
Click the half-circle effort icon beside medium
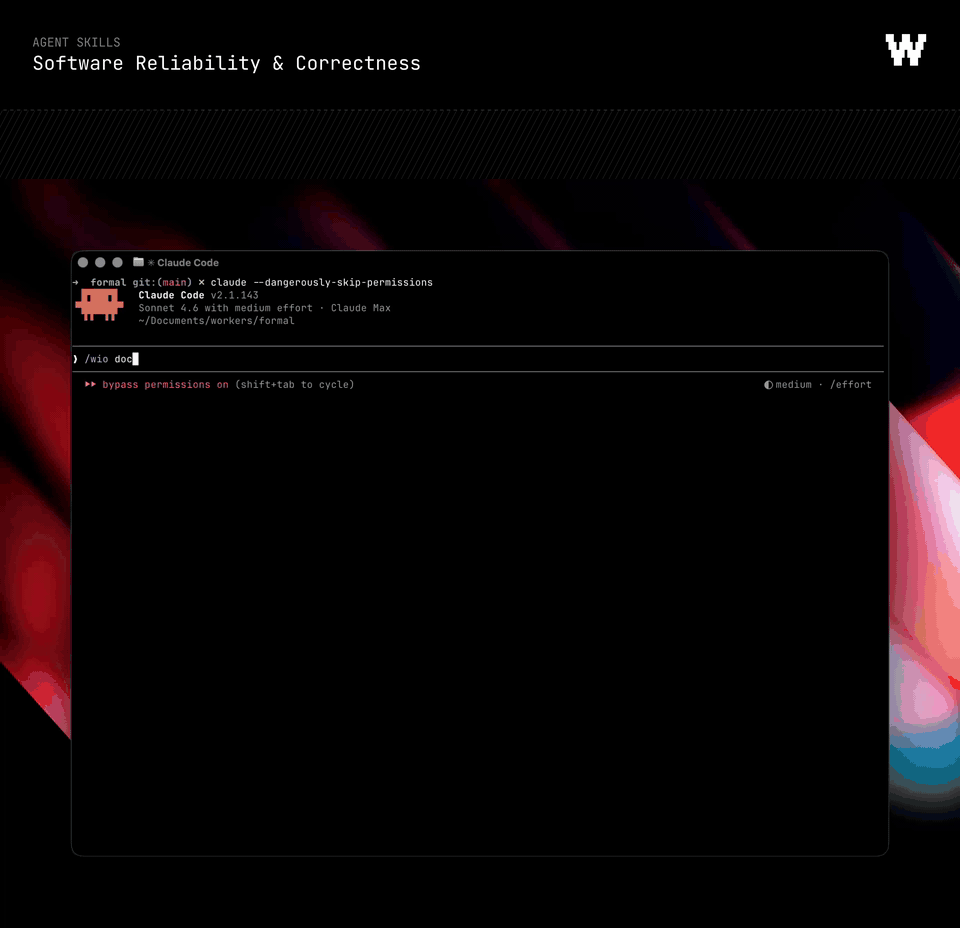768,385
